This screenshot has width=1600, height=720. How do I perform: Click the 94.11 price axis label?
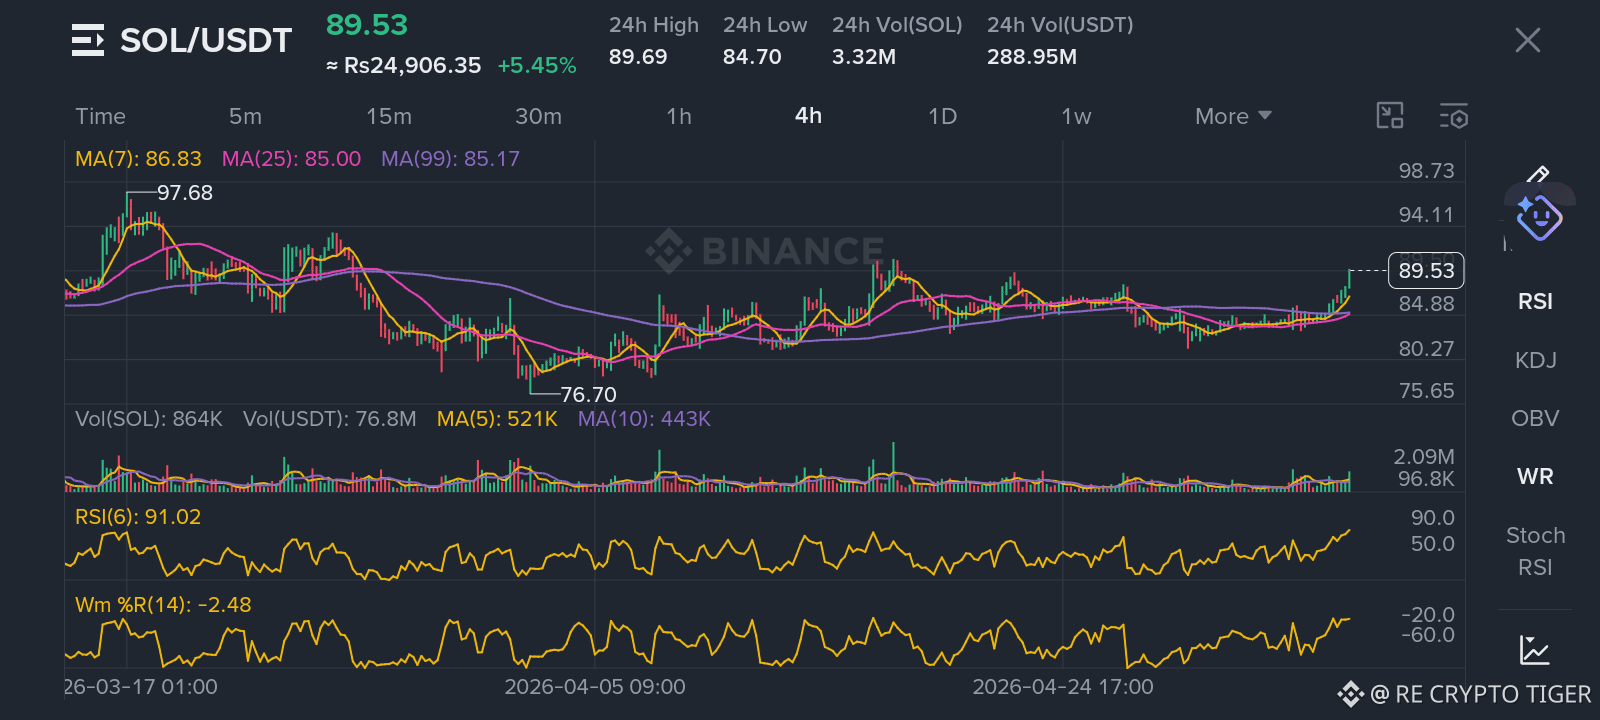pos(1426,215)
